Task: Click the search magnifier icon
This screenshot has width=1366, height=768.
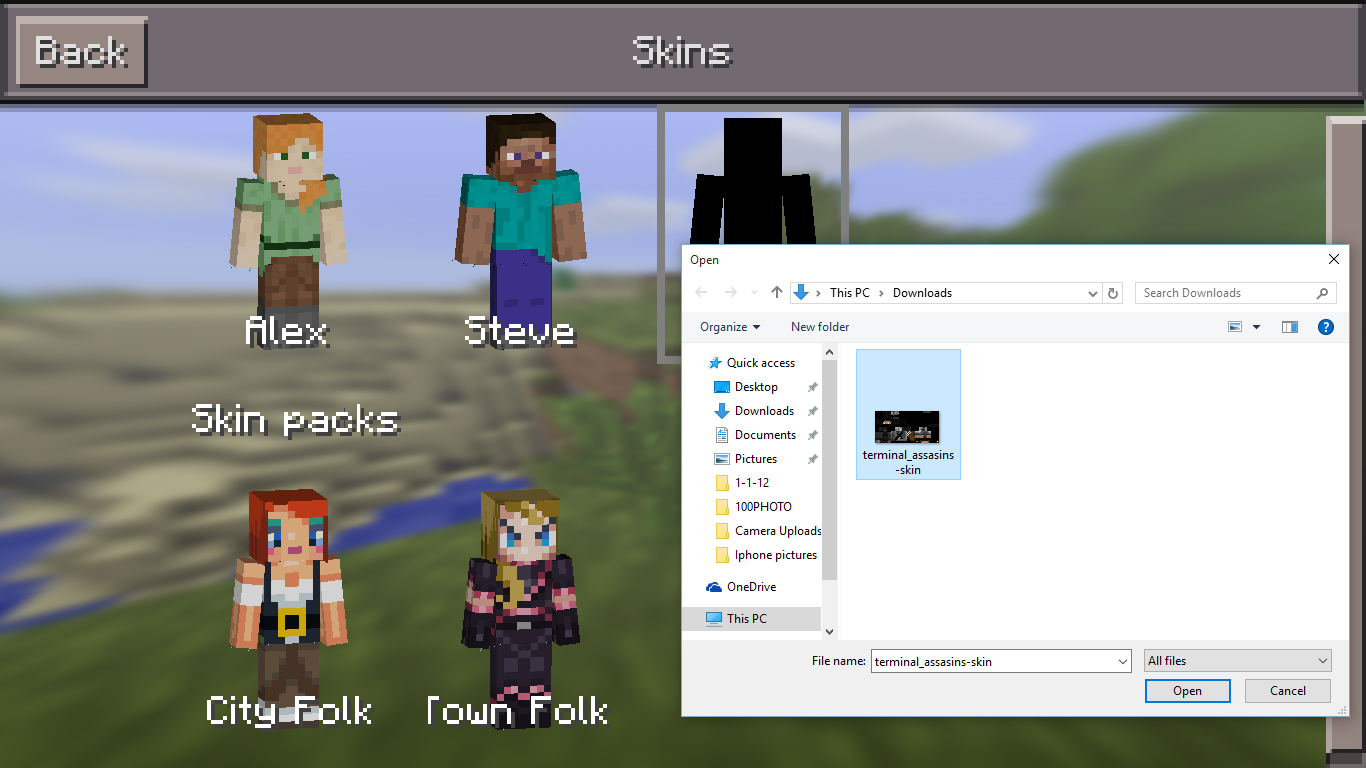Action: 1323,293
